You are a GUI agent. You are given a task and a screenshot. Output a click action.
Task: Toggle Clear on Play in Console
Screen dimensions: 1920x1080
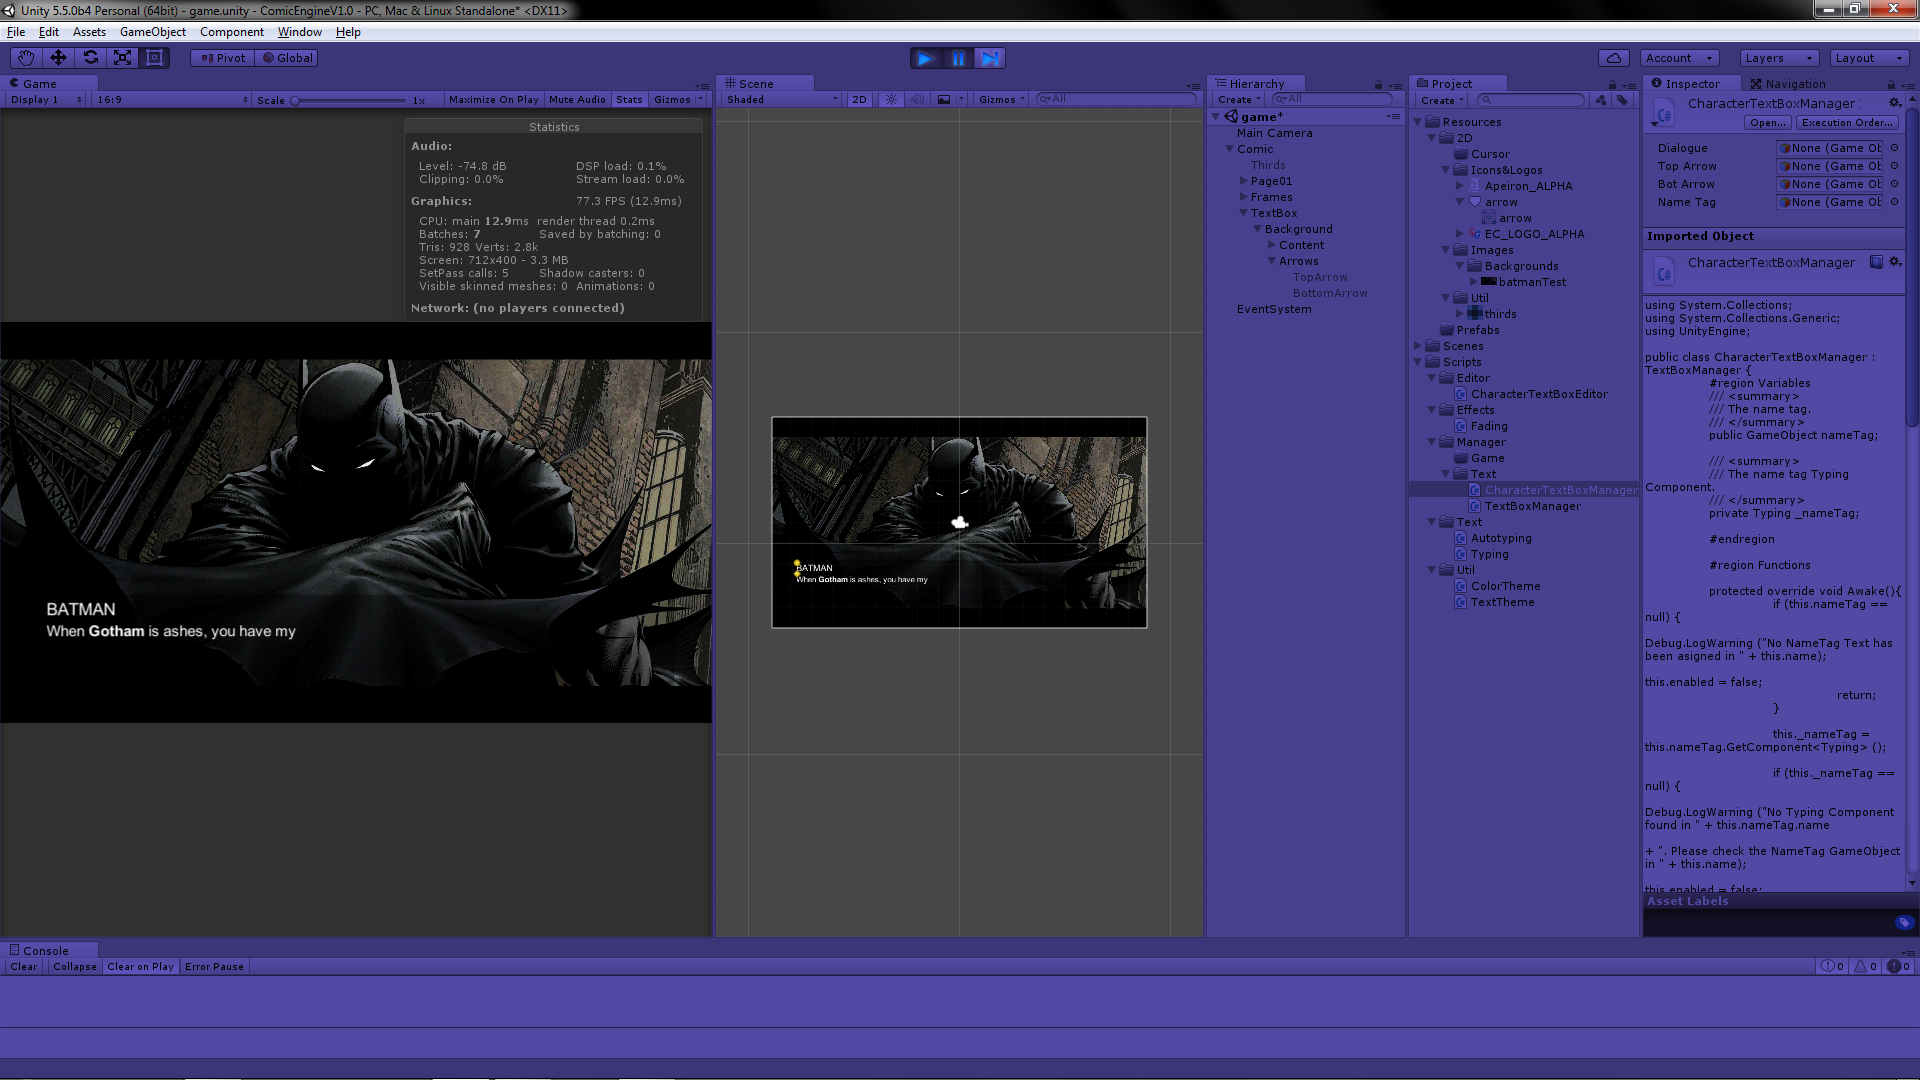[140, 967]
